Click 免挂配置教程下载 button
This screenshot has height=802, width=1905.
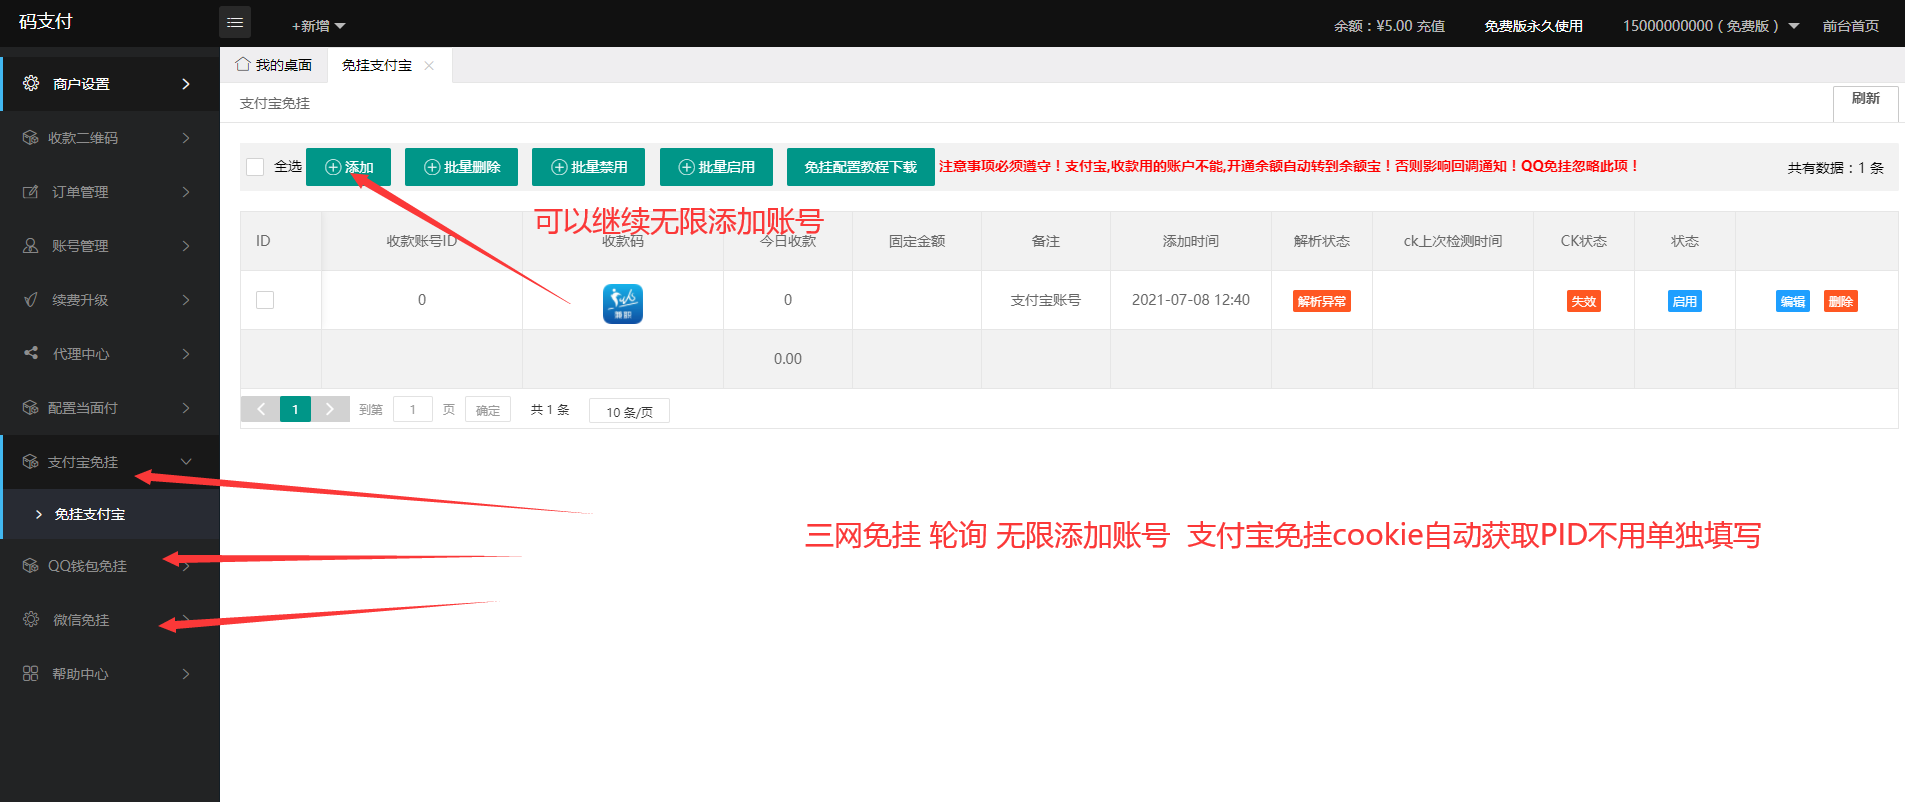click(861, 167)
